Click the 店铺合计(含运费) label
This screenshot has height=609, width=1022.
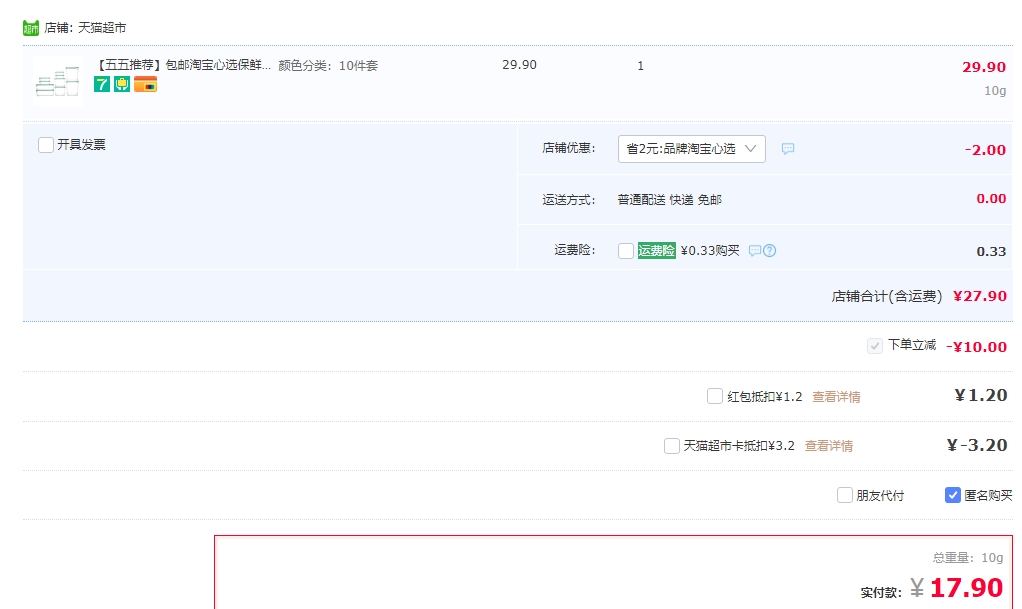click(887, 297)
